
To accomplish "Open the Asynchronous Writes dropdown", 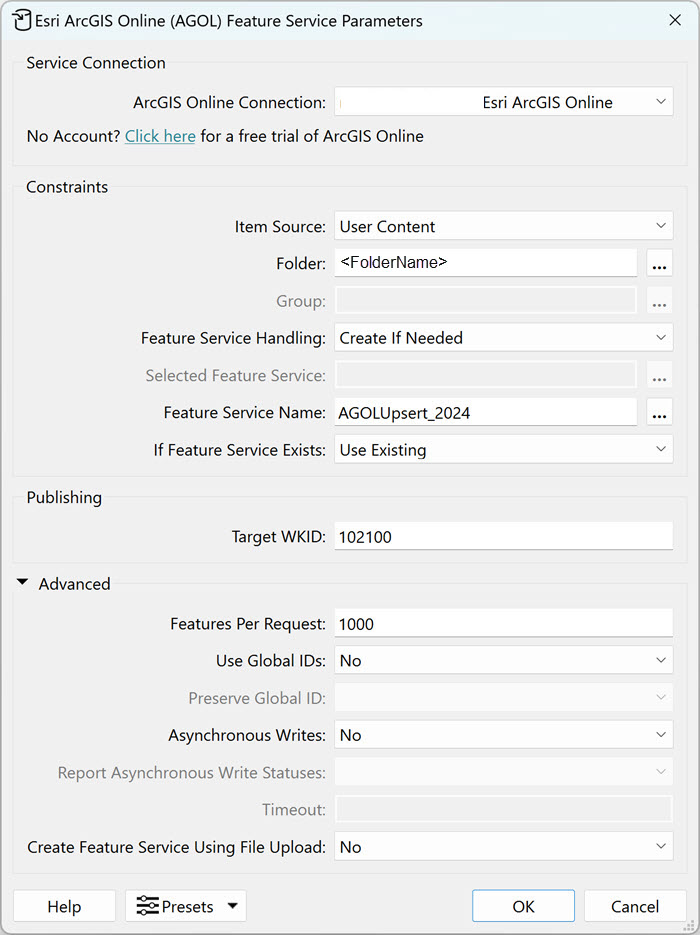I will pyautogui.click(x=503, y=735).
